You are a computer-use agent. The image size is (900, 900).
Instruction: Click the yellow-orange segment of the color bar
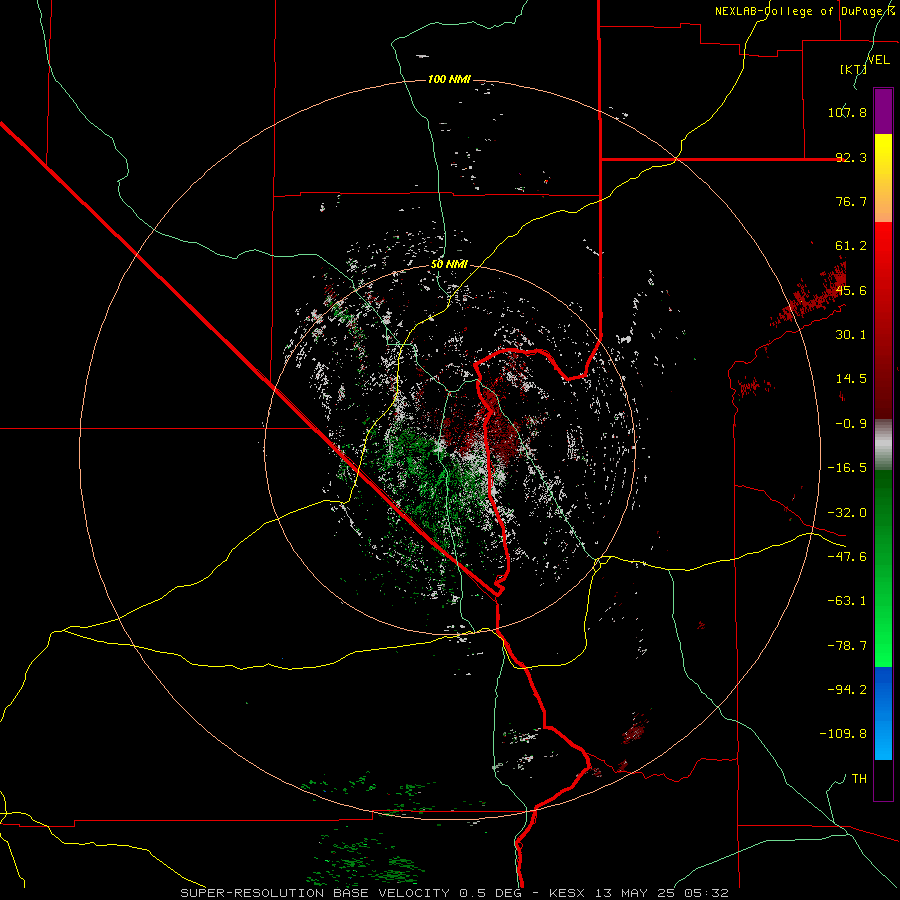[x=883, y=178]
